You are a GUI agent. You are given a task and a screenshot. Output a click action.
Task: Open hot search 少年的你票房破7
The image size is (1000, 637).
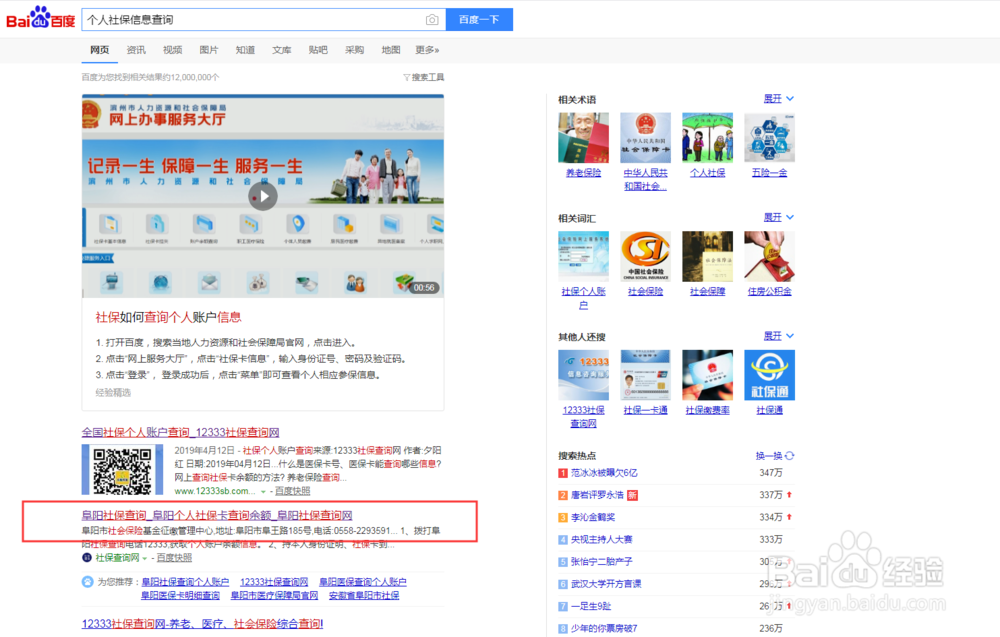click(604, 629)
